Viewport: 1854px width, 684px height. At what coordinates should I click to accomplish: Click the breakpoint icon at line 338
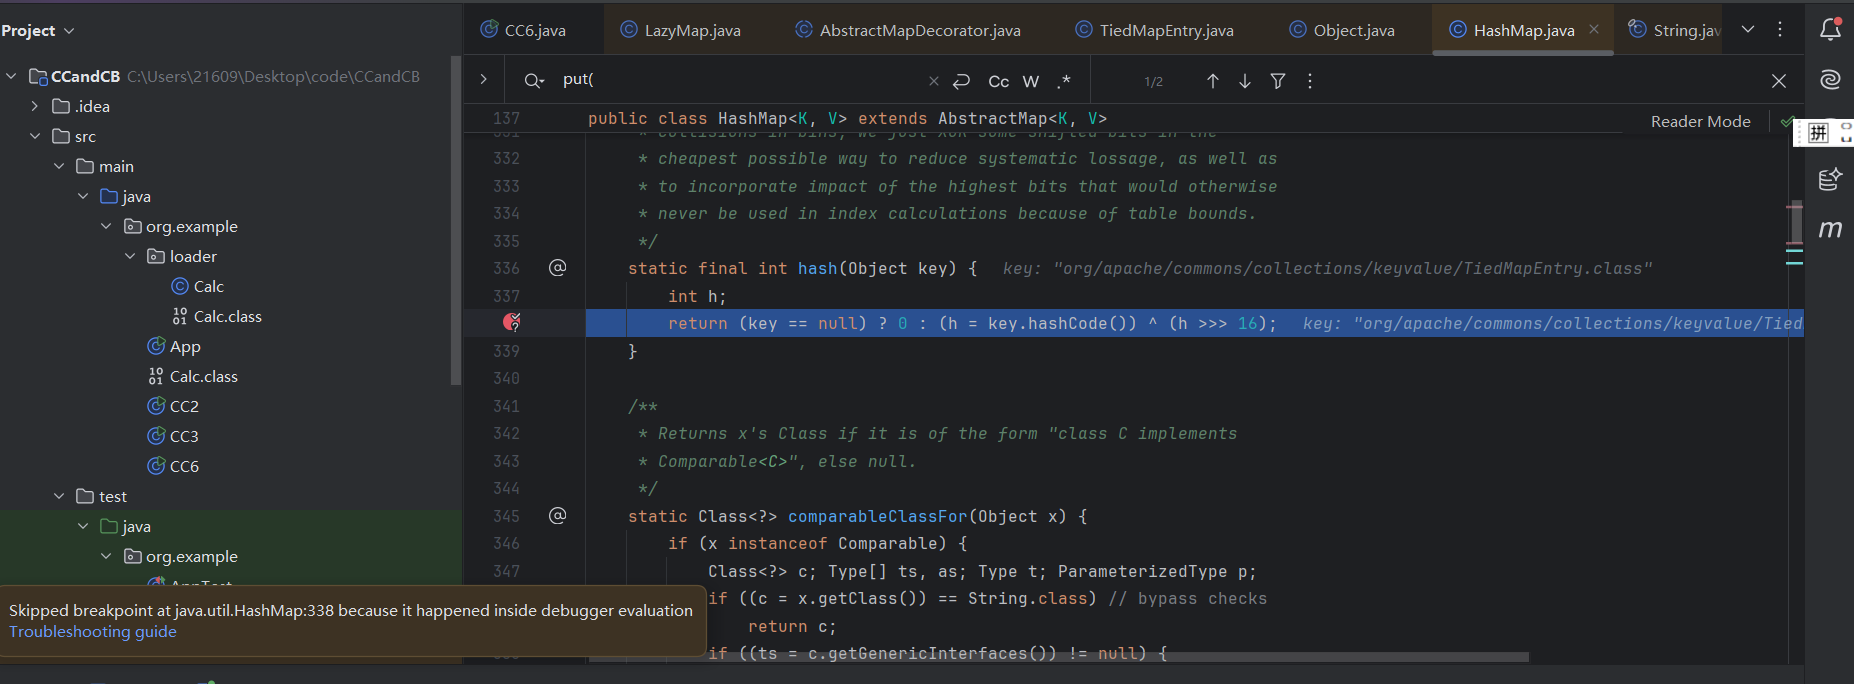pos(511,322)
